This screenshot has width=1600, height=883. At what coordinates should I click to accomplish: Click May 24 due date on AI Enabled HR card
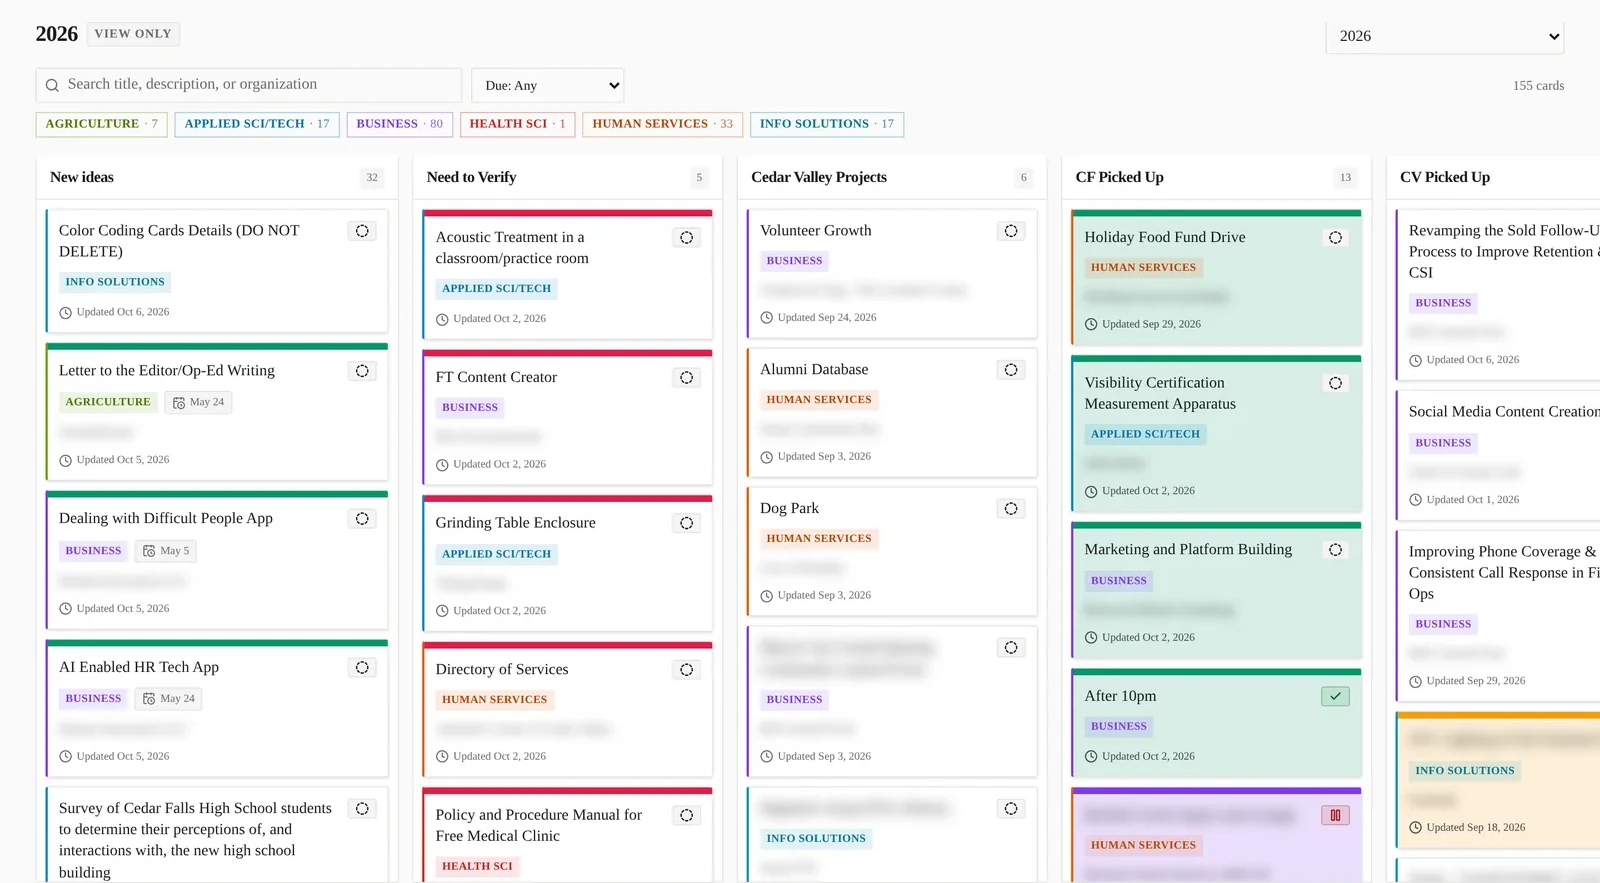[x=168, y=699]
